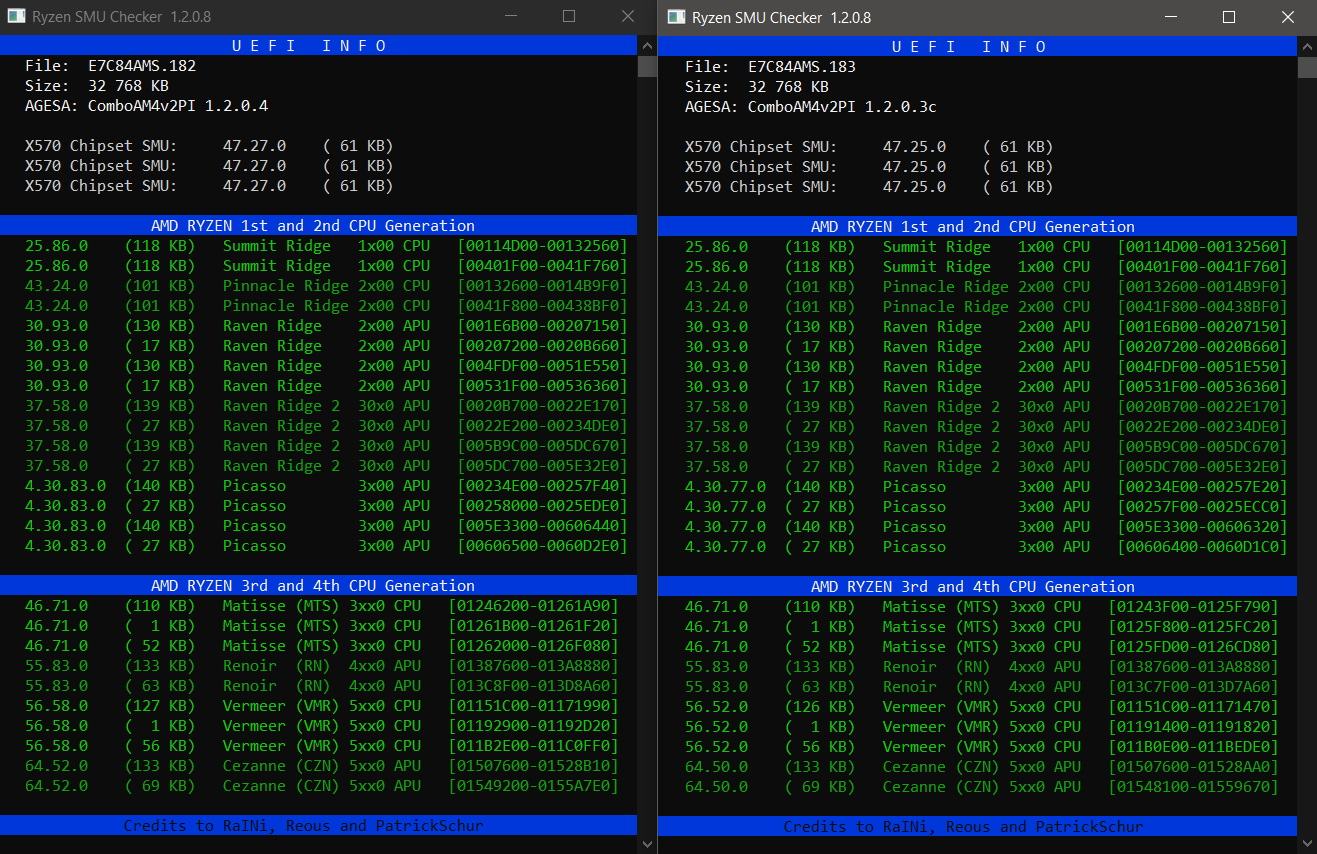
Task: Maximize the left Ryzen SMU Checker window
Action: click(569, 17)
